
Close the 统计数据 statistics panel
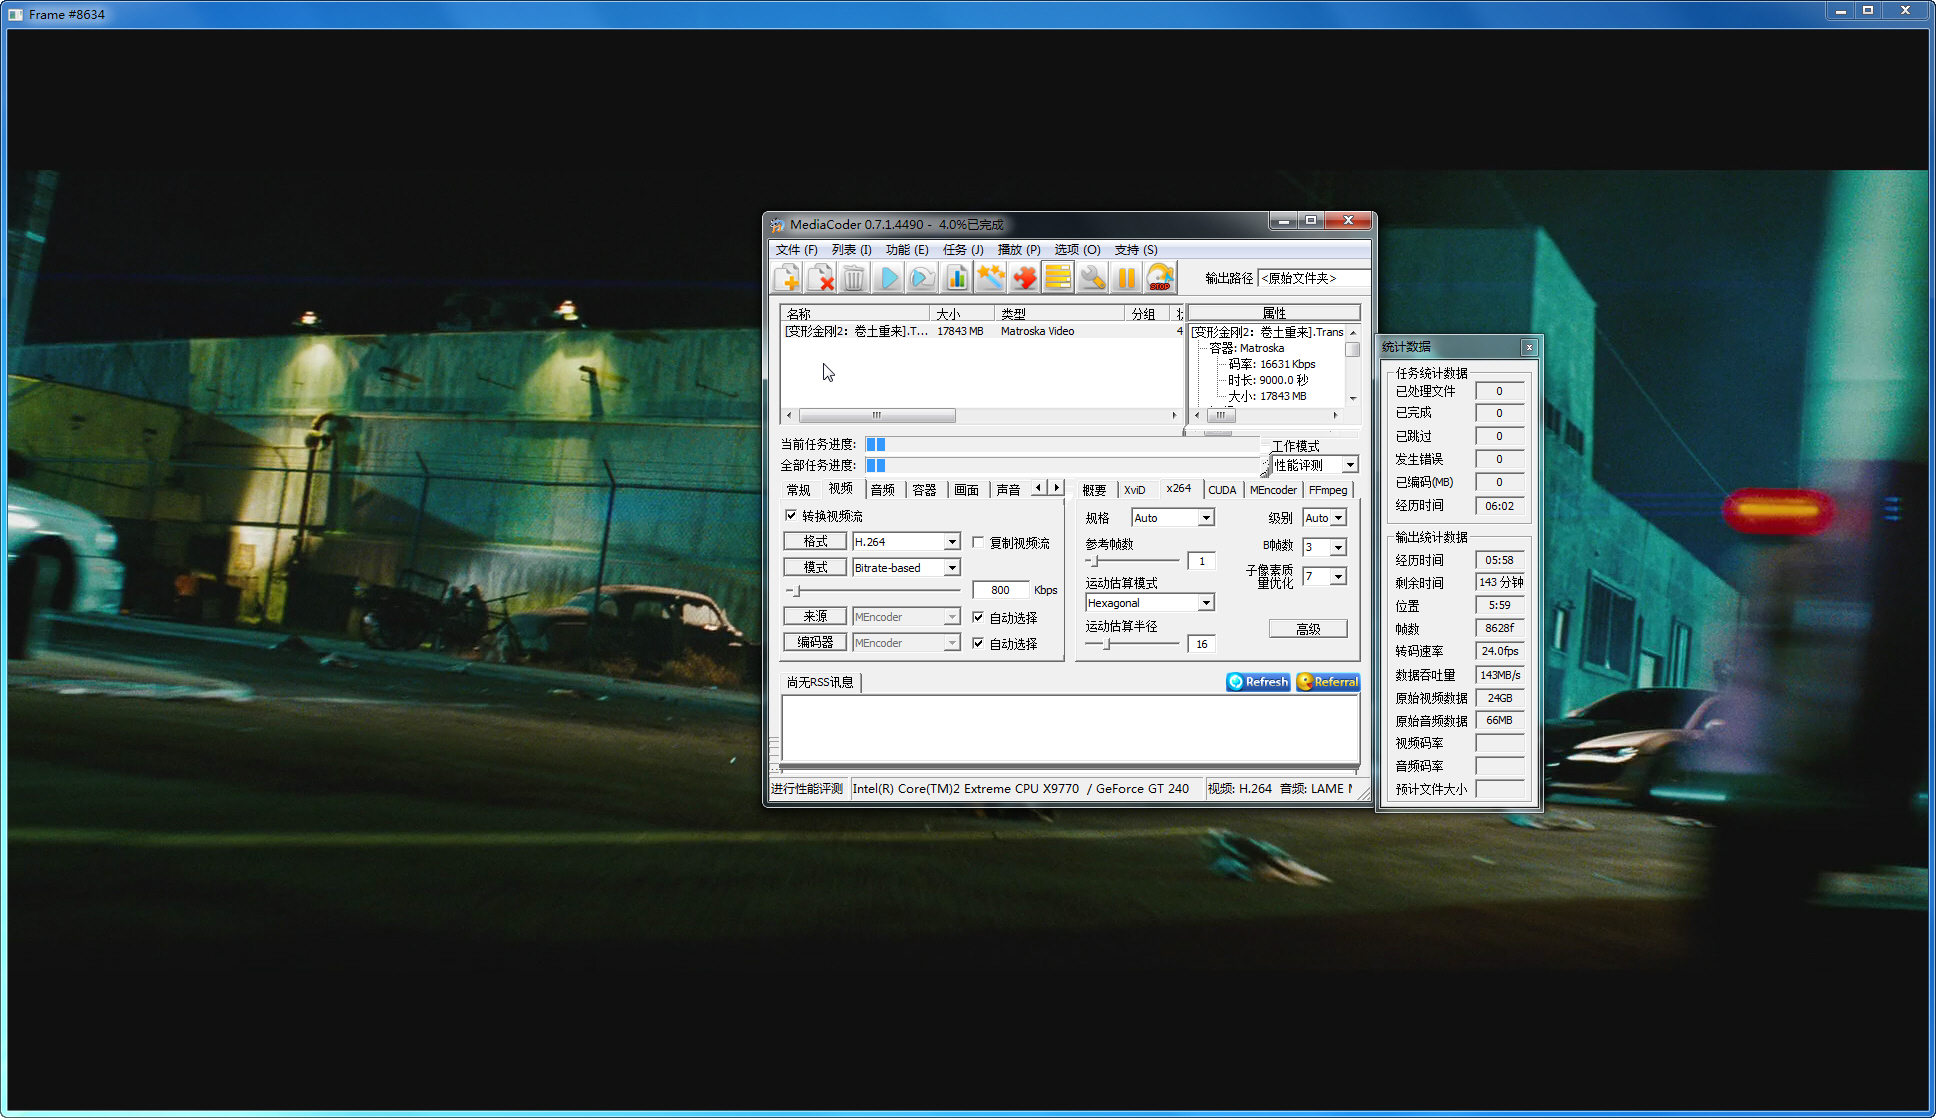[1529, 347]
